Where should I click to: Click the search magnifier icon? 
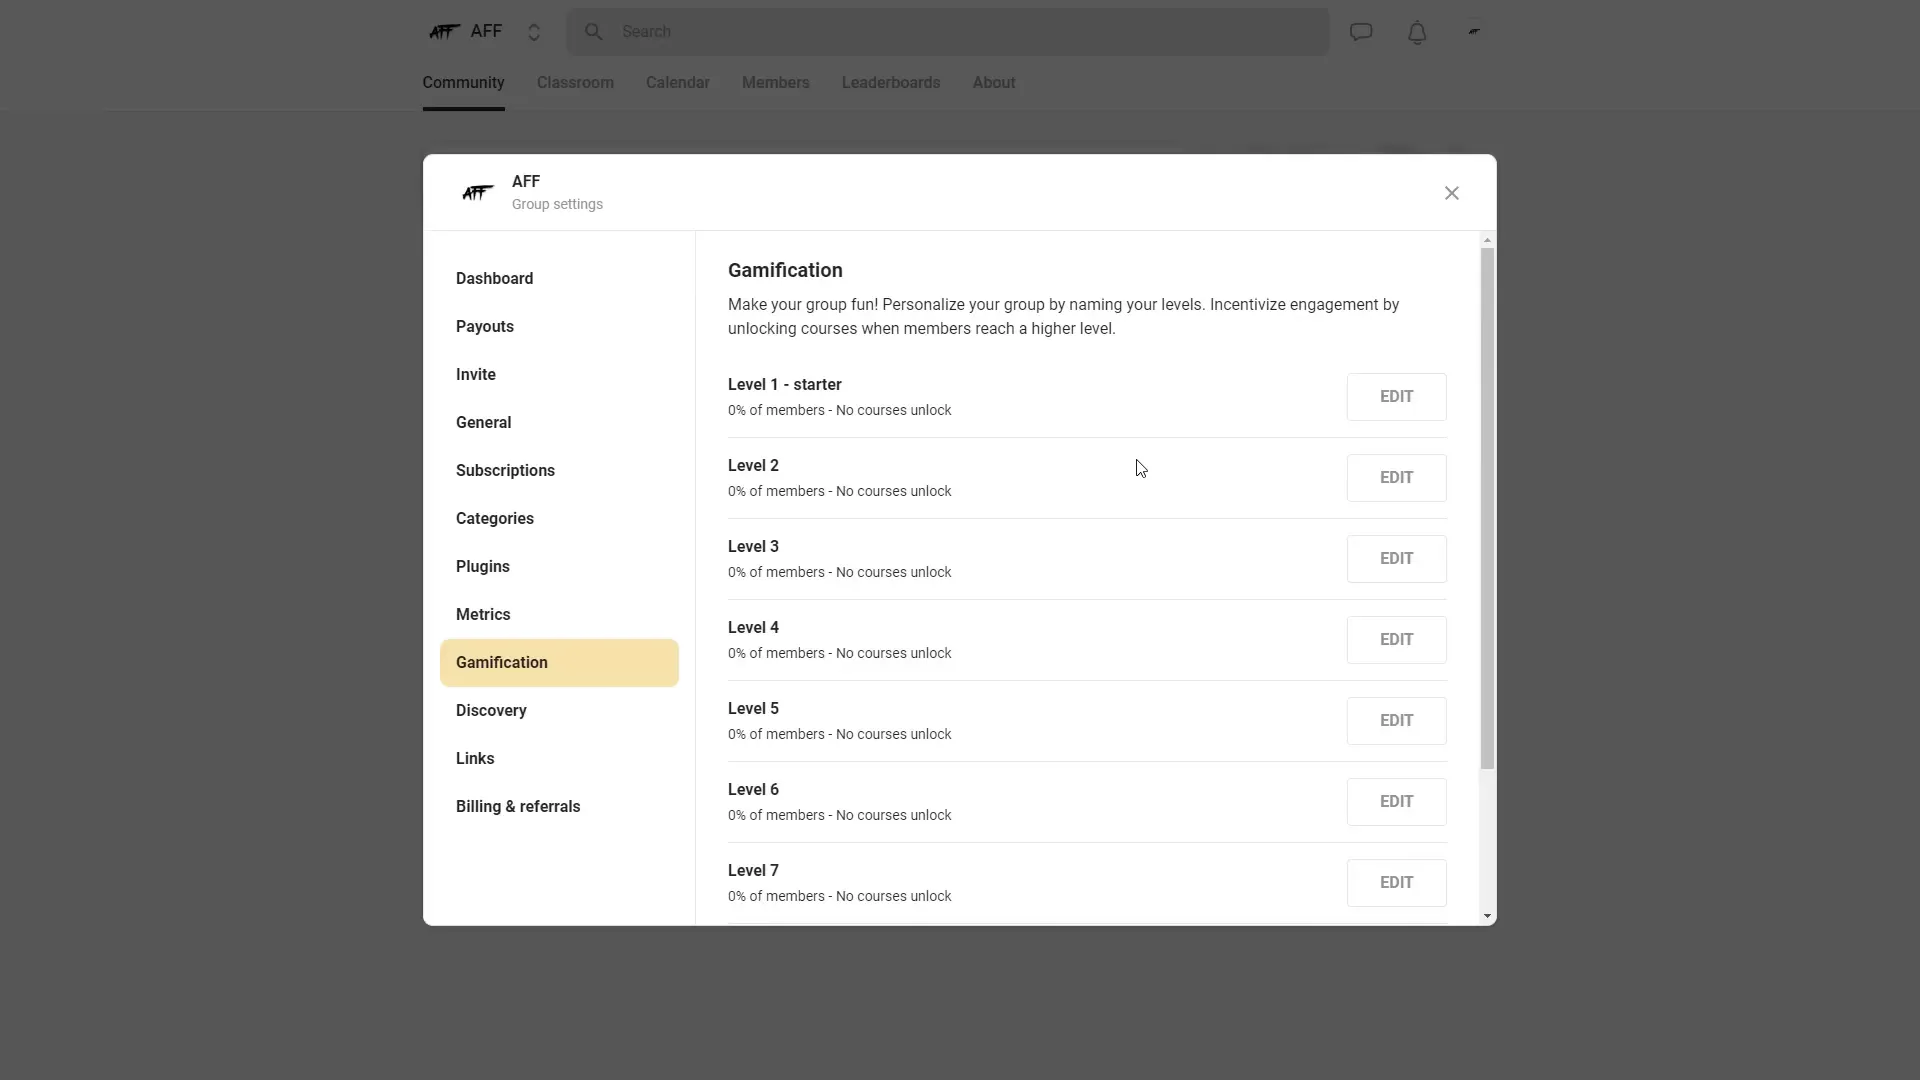tap(594, 32)
